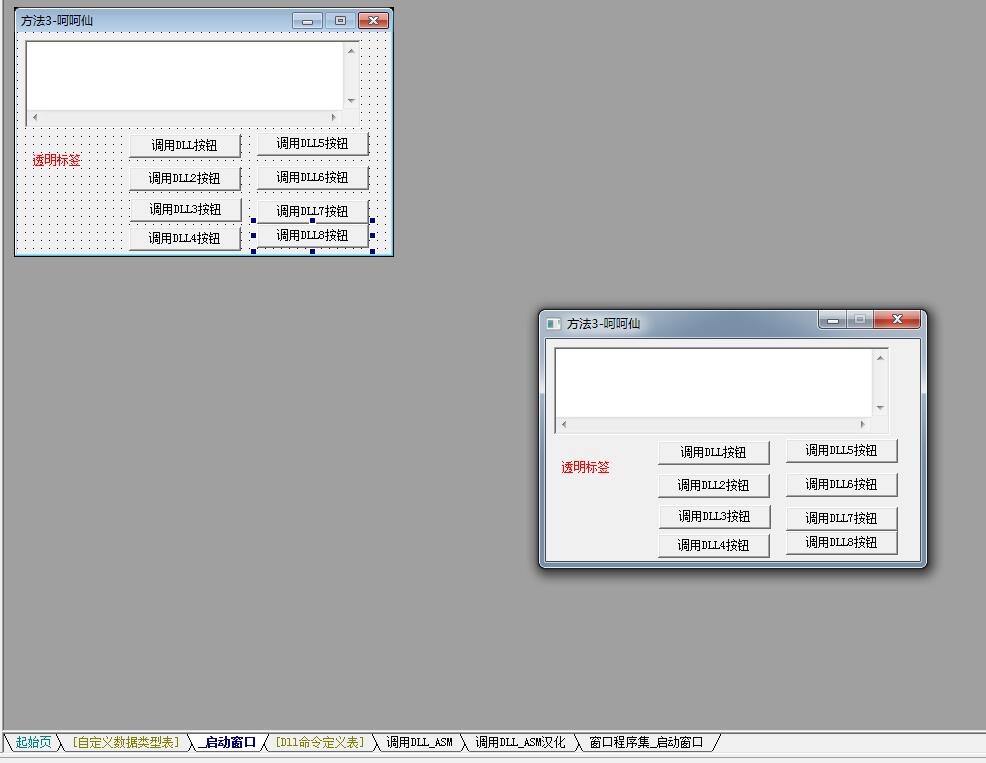Viewport: 986px width, 763px height.
Task: Switch to the [自定义数据类型表] tab
Action: point(126,742)
